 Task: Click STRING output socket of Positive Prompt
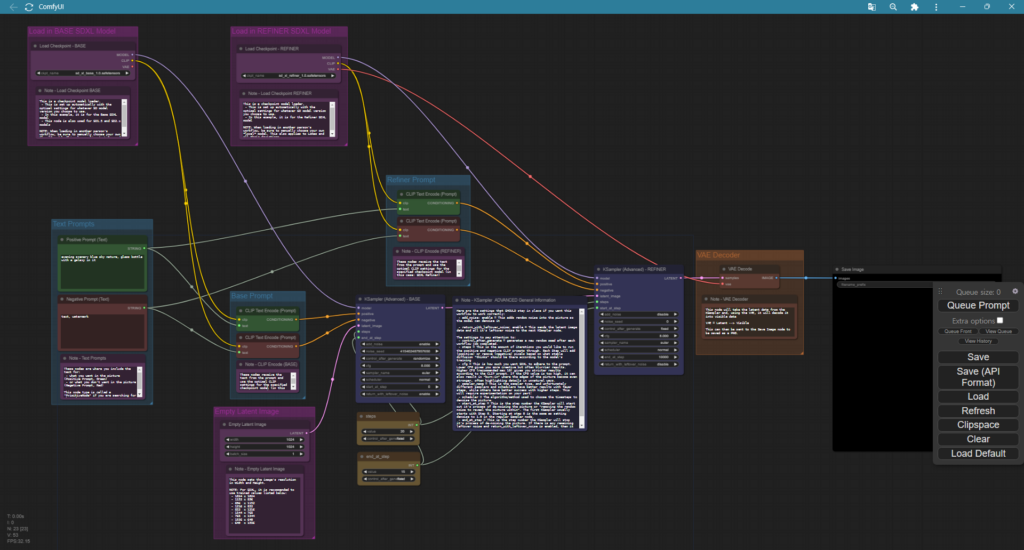(x=144, y=248)
